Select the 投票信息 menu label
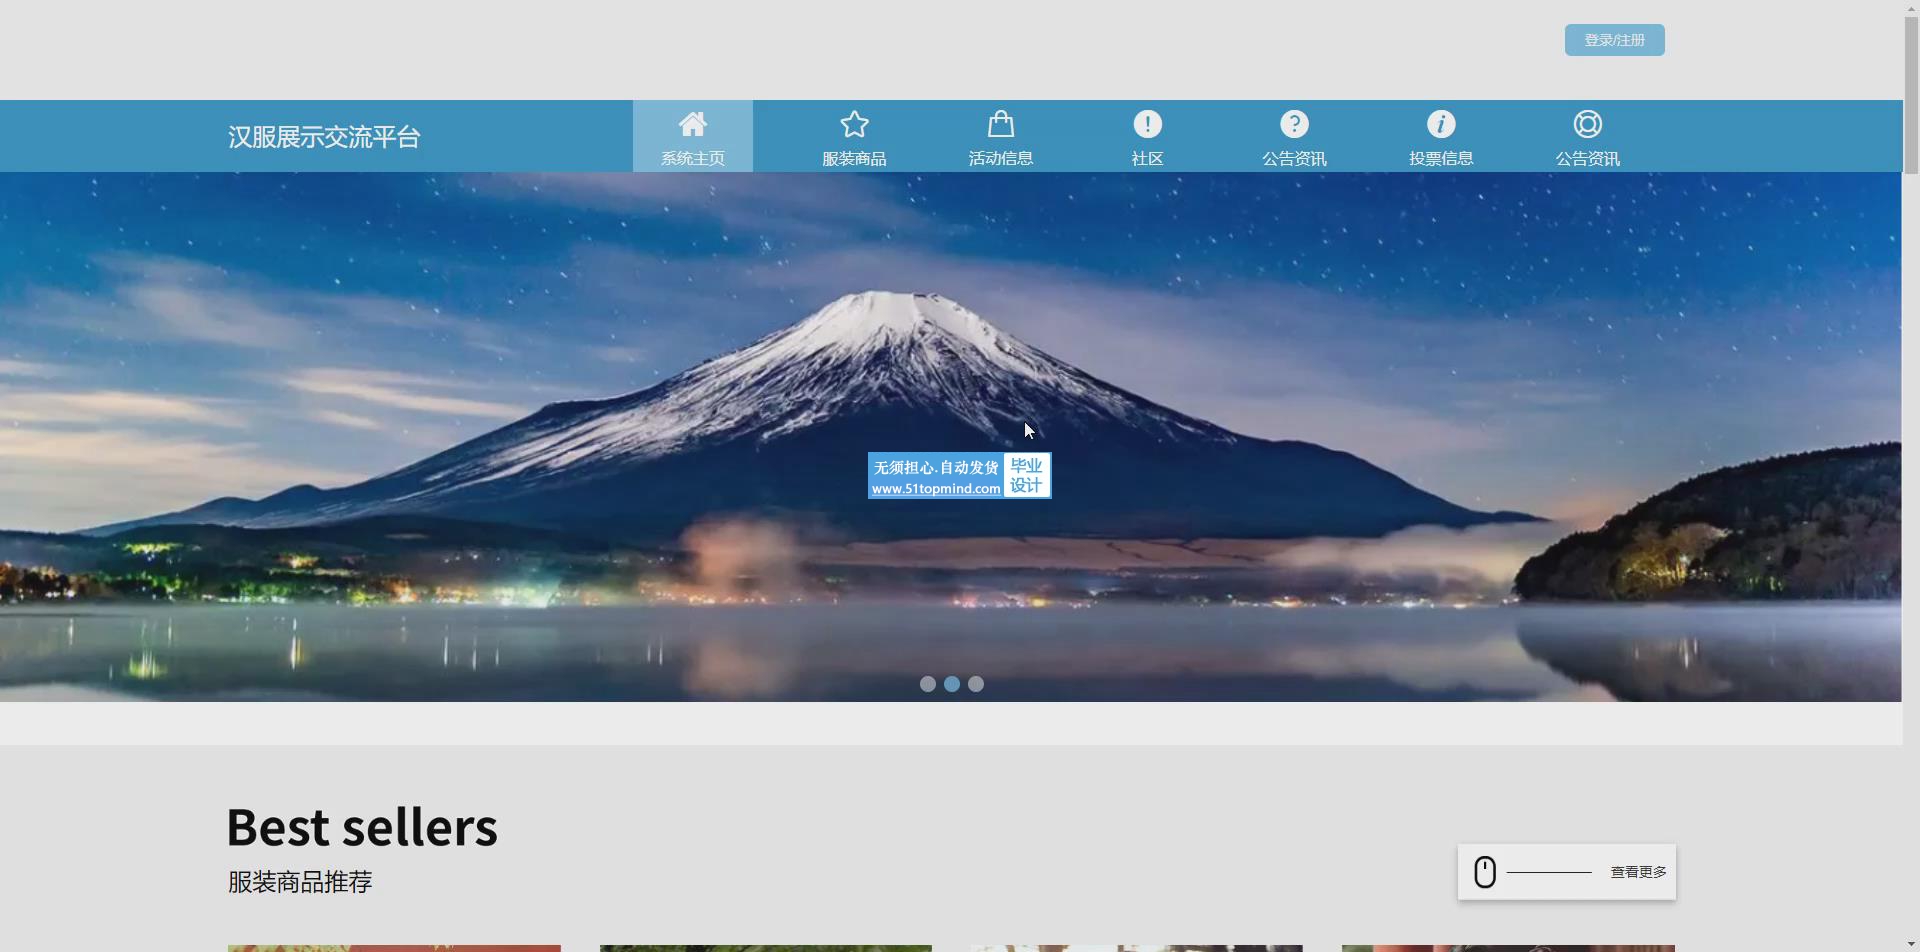Image resolution: width=1920 pixels, height=952 pixels. (x=1441, y=158)
